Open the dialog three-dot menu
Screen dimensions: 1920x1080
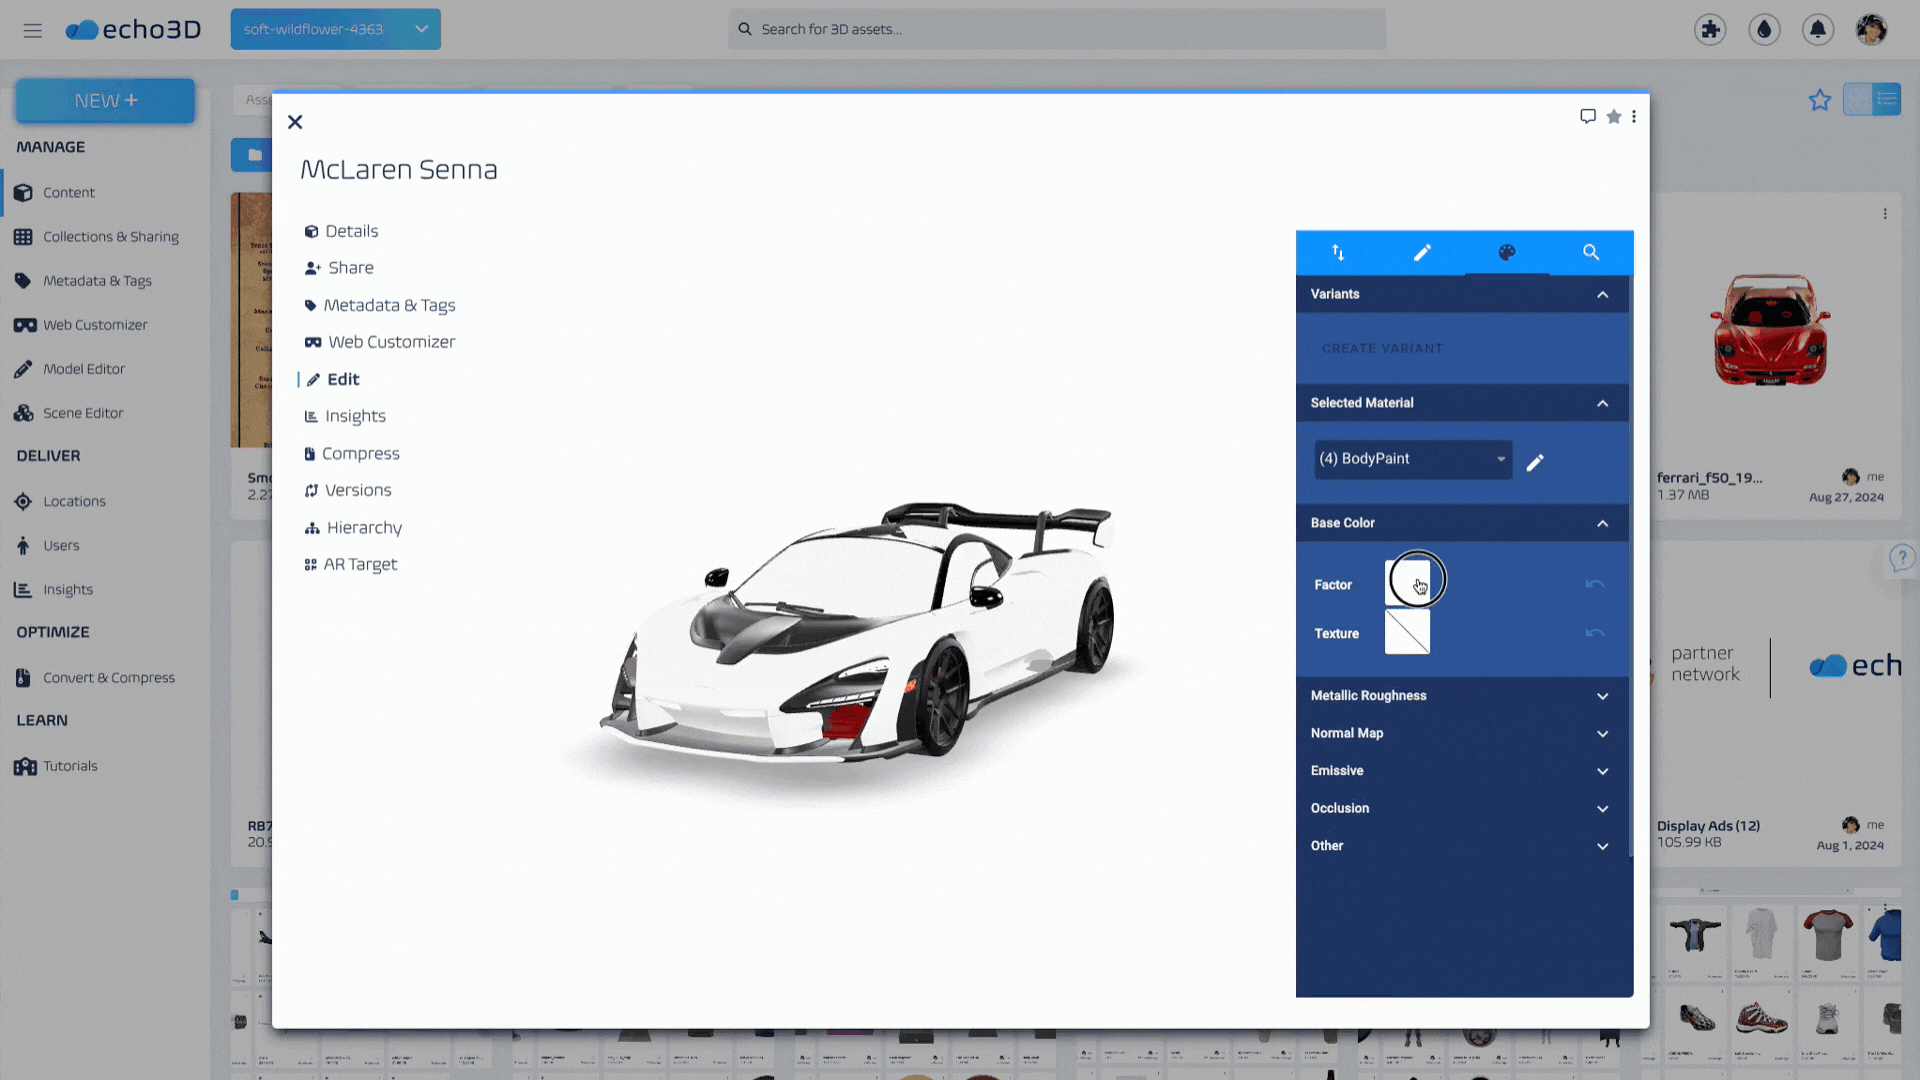pos(1634,117)
